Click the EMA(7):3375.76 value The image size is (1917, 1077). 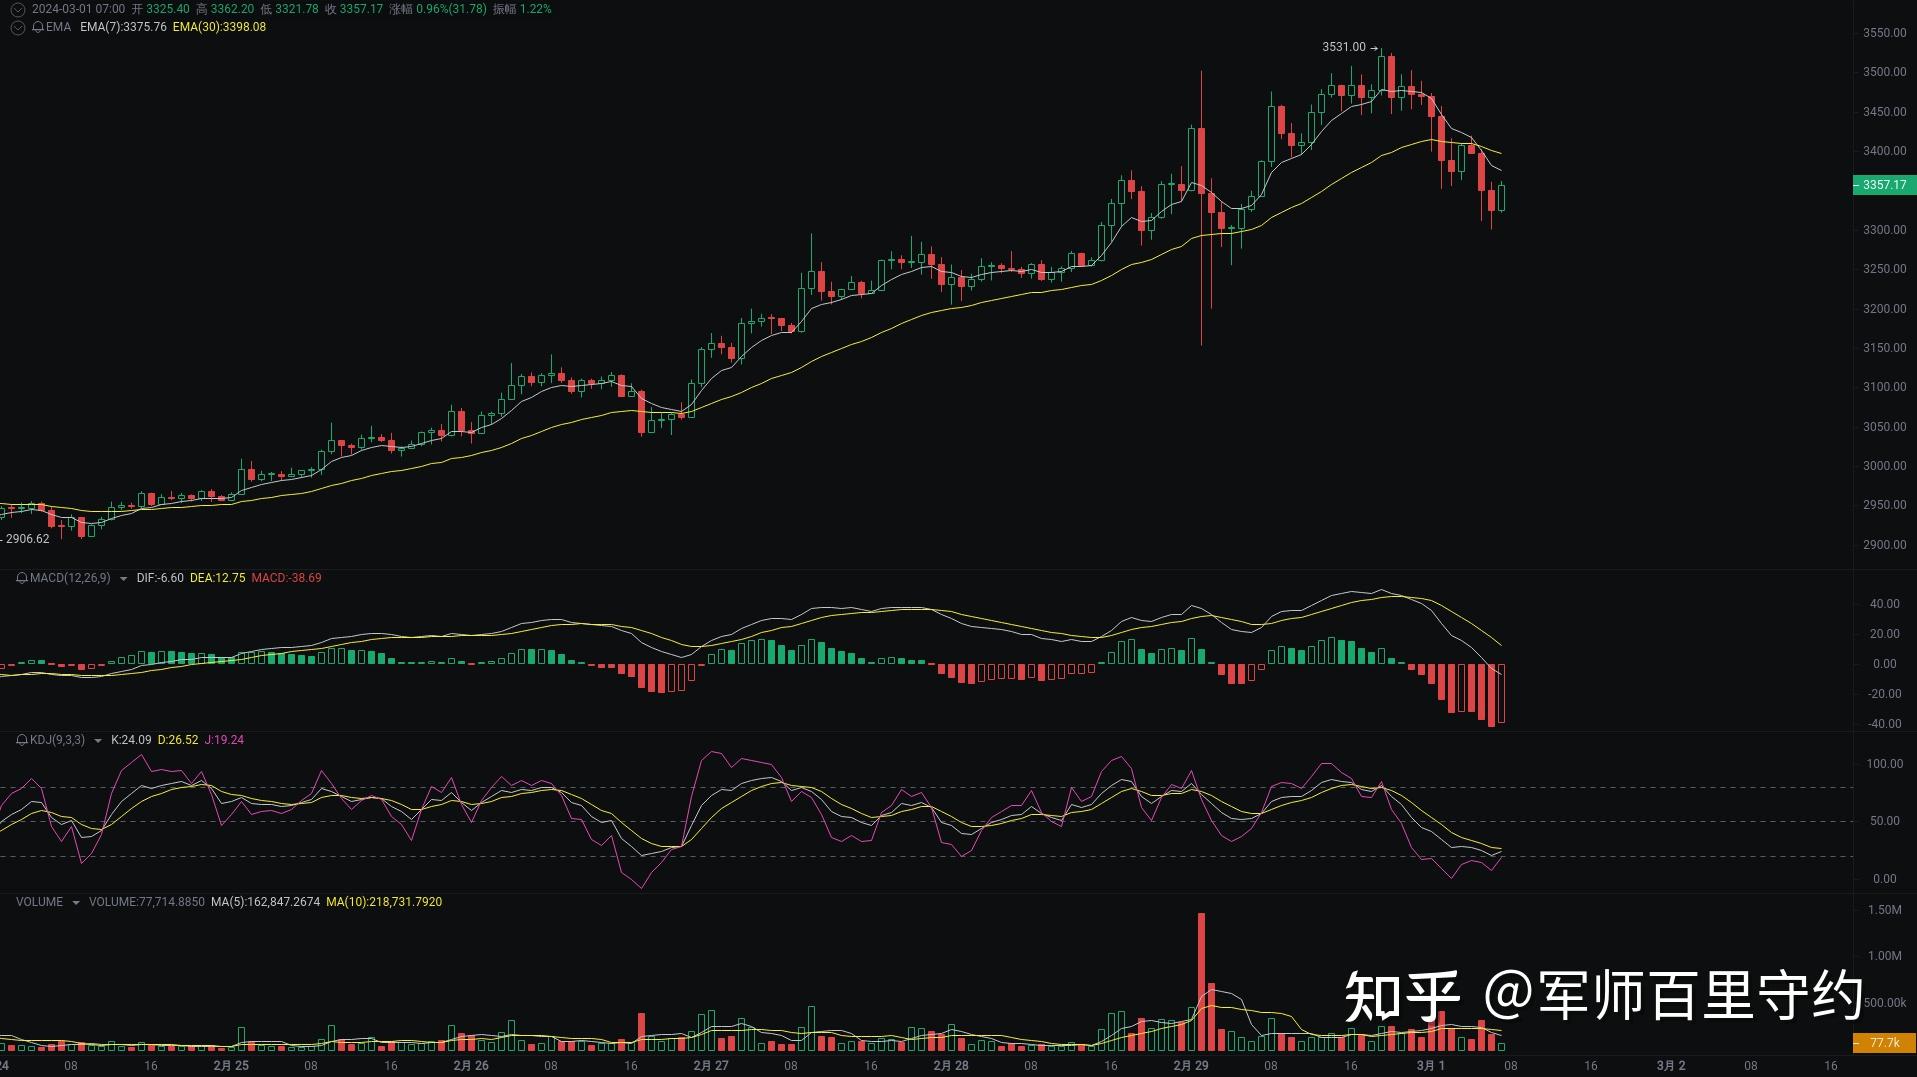(x=123, y=27)
